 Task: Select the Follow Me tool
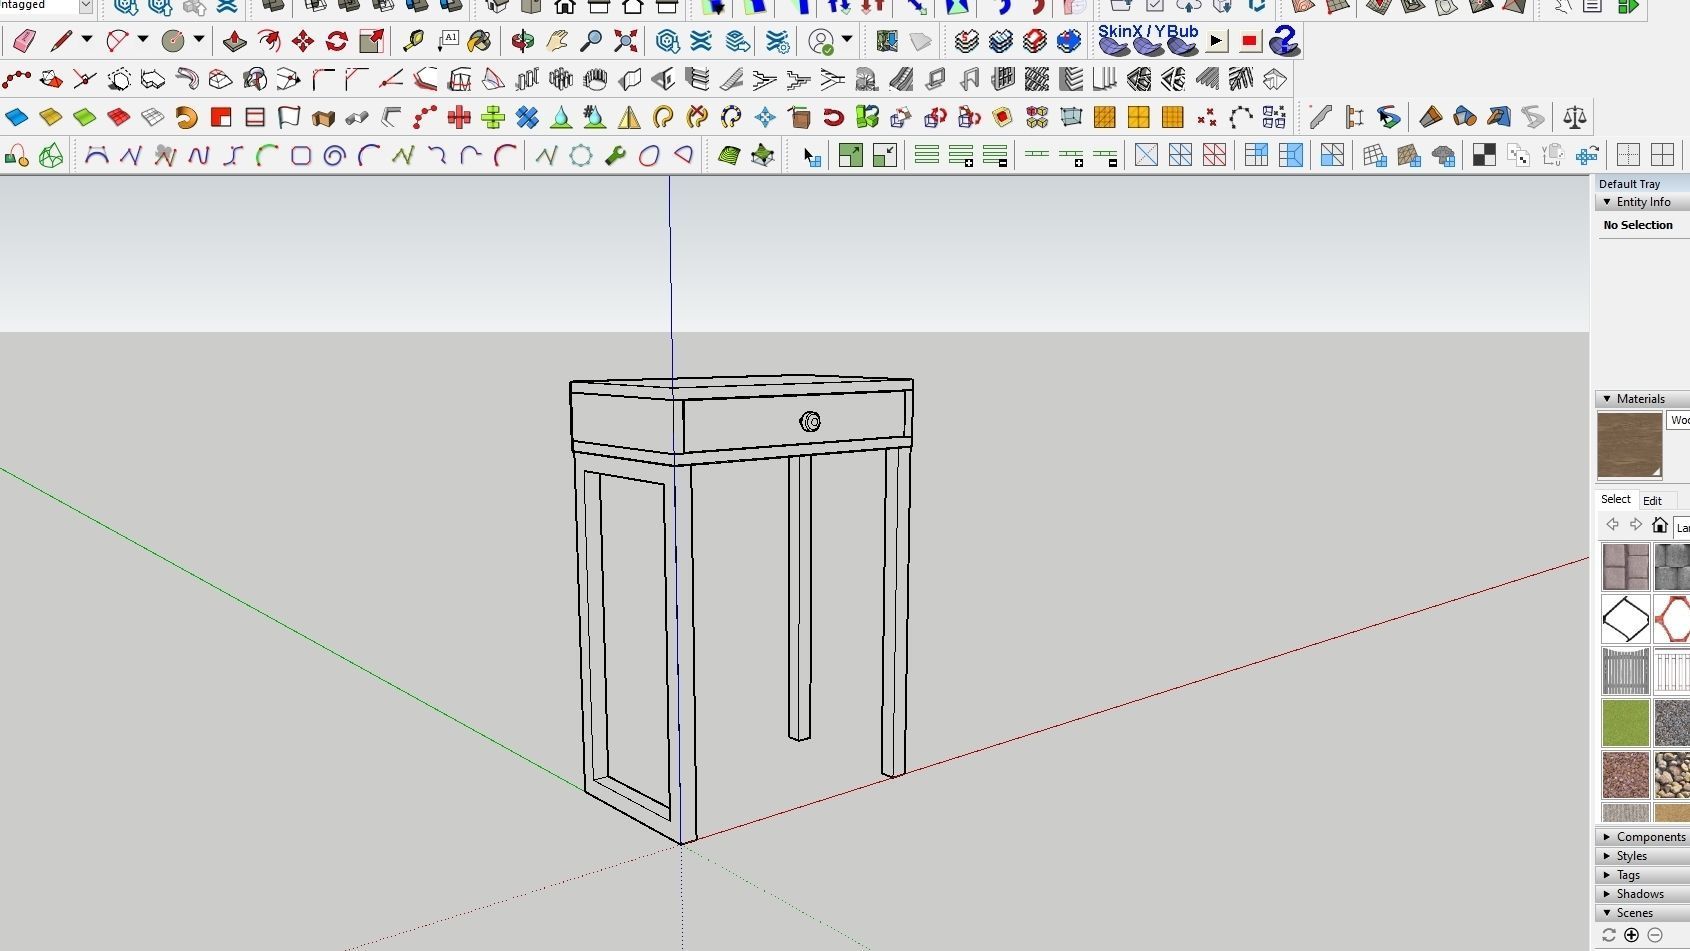click(269, 41)
